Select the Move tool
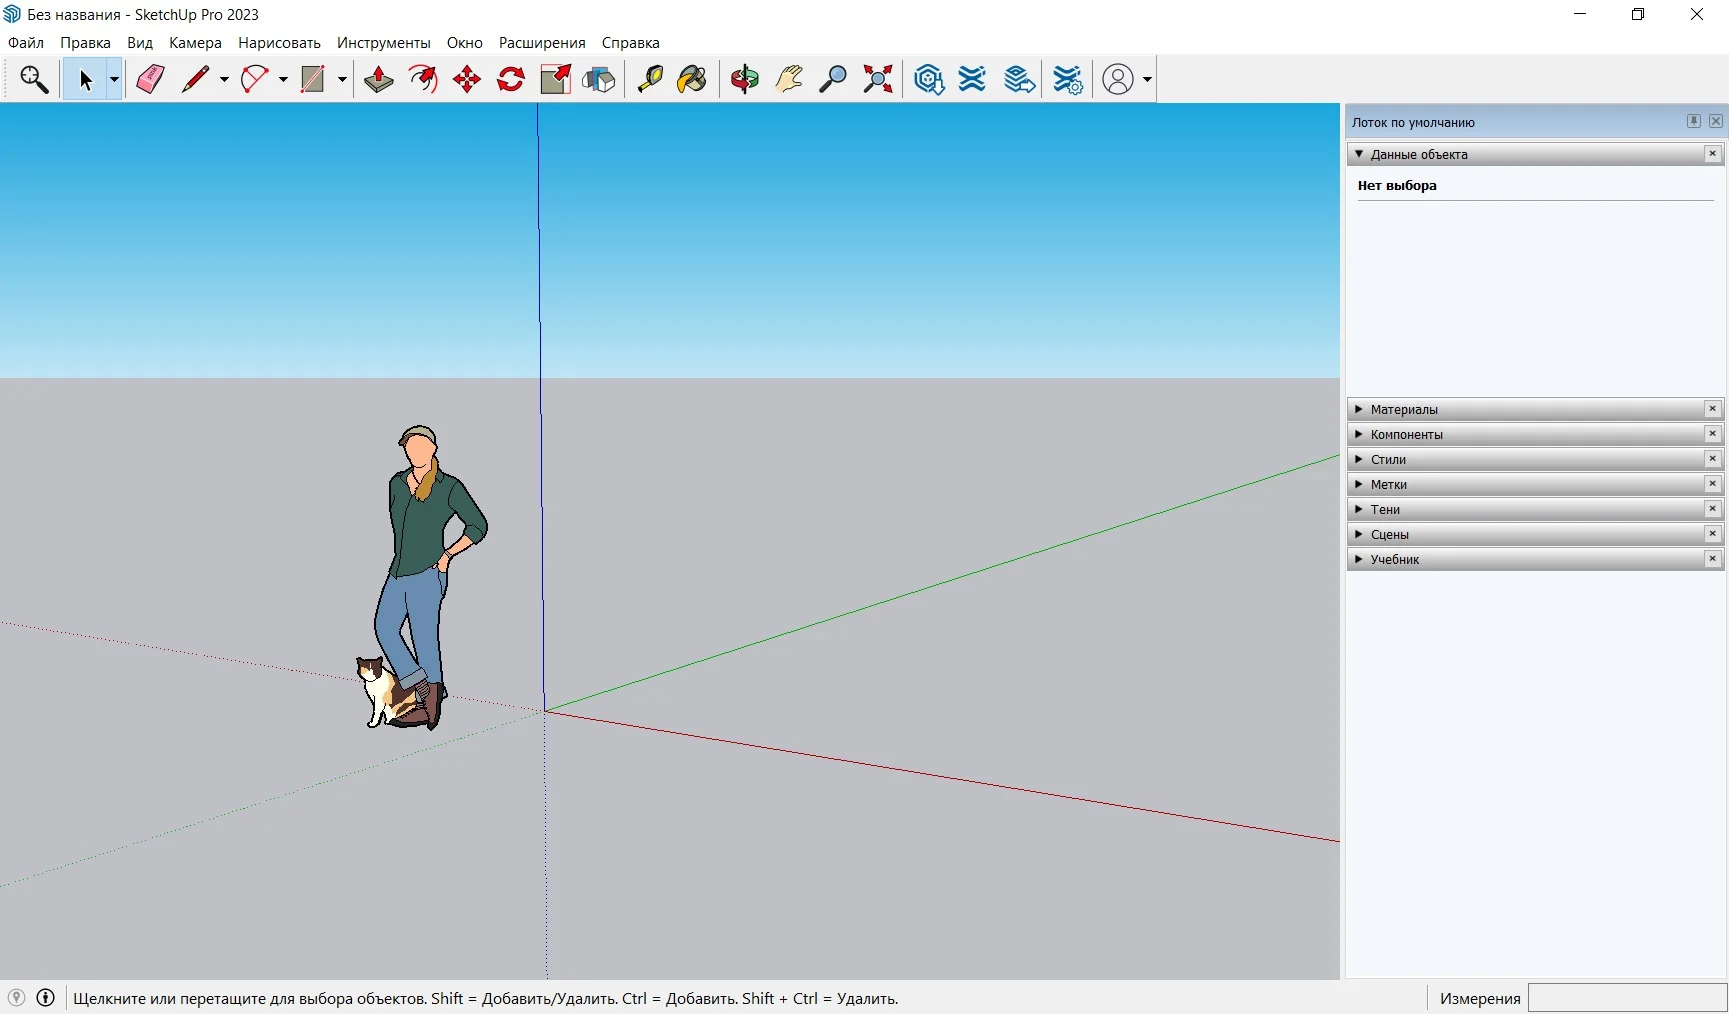This screenshot has height=1014, width=1729. (x=467, y=79)
